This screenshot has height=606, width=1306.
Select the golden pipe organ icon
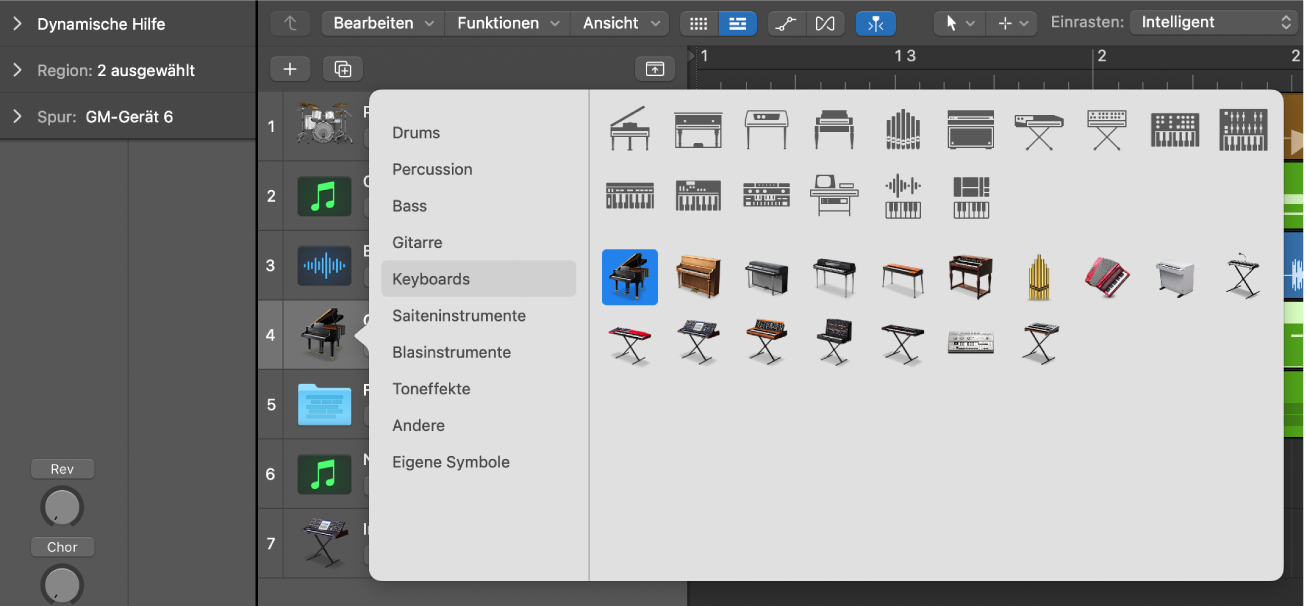[1041, 277]
